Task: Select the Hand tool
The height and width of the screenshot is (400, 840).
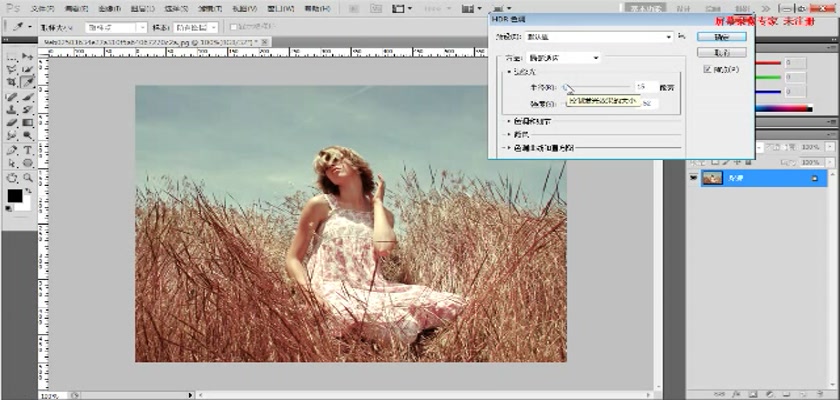Action: [x=11, y=178]
